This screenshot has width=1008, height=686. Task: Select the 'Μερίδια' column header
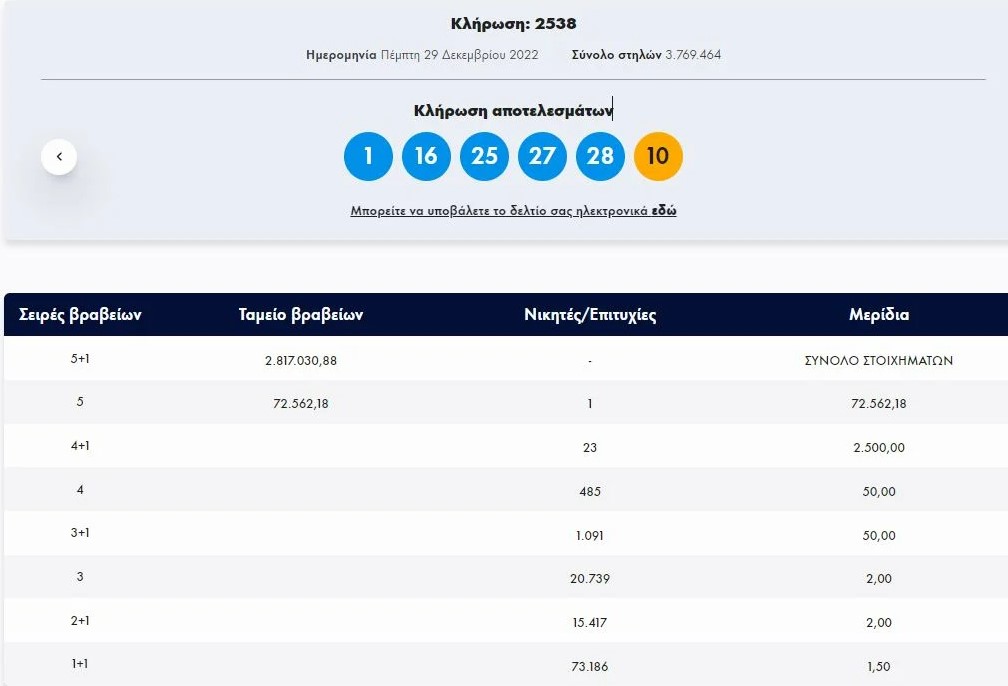(879, 315)
